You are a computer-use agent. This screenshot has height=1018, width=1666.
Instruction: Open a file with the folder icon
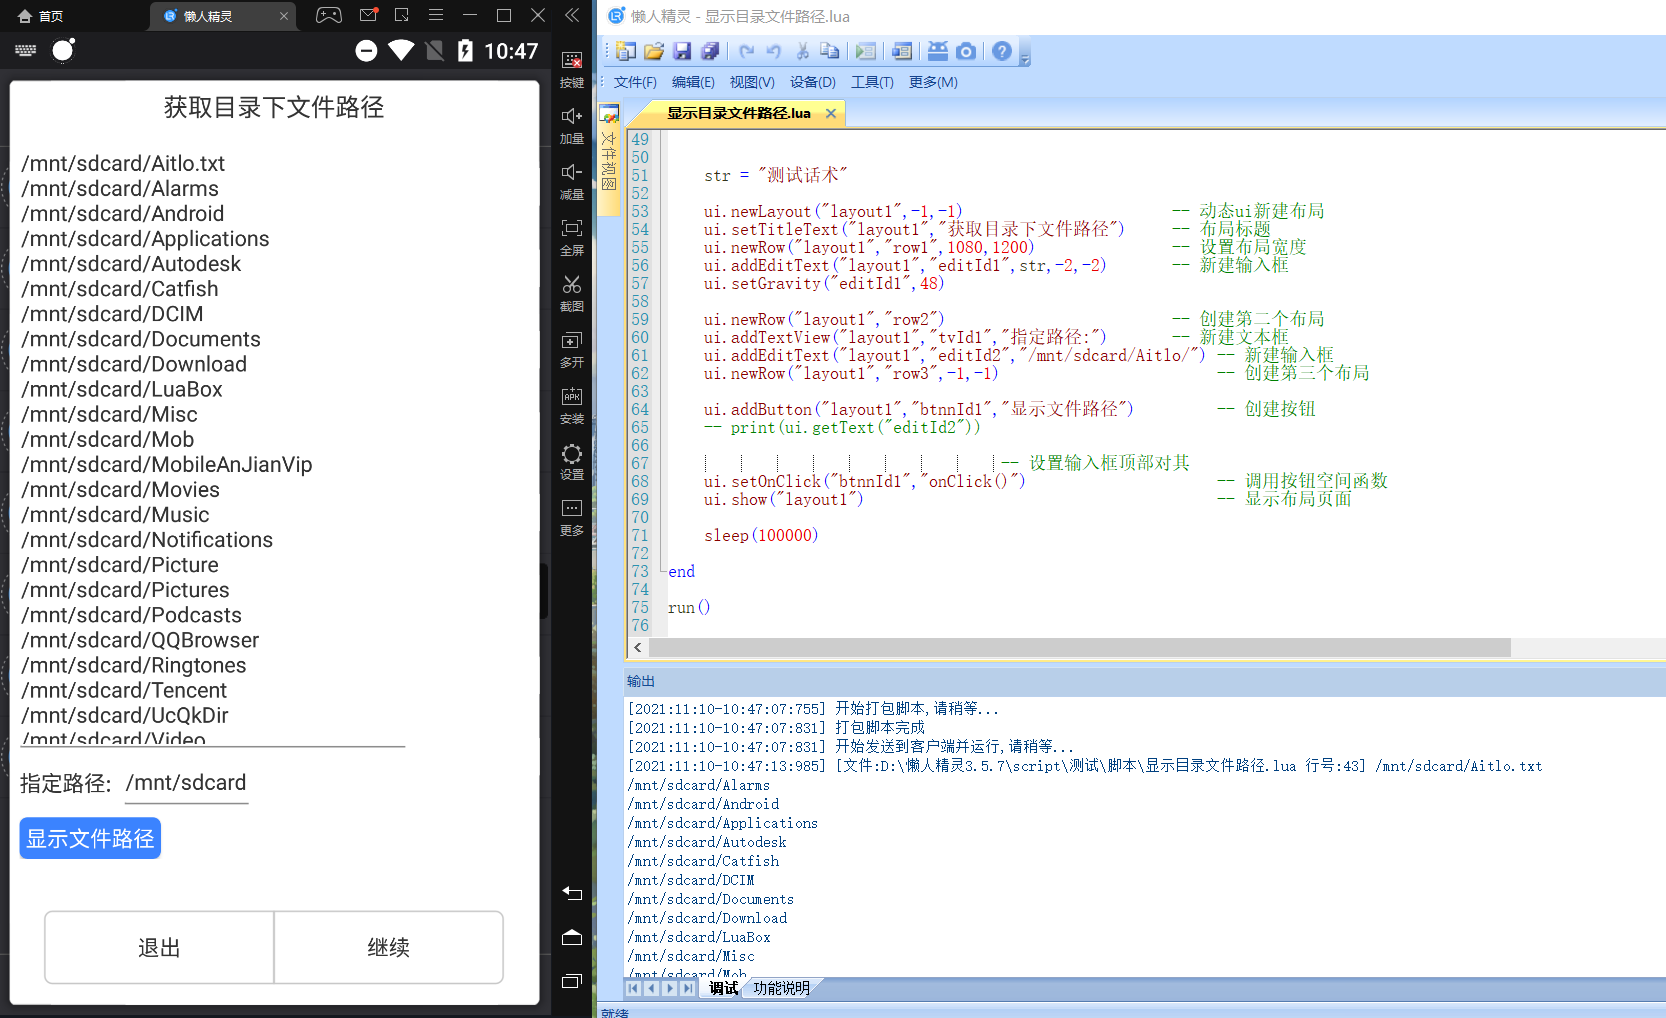coord(654,51)
